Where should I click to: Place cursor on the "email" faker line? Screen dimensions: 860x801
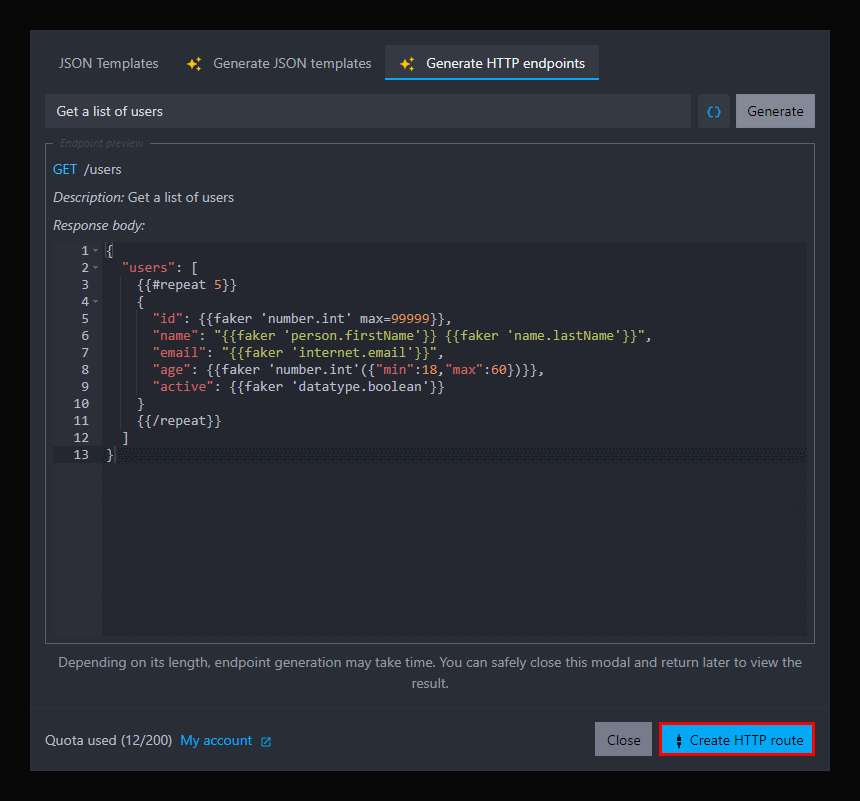(x=300, y=353)
